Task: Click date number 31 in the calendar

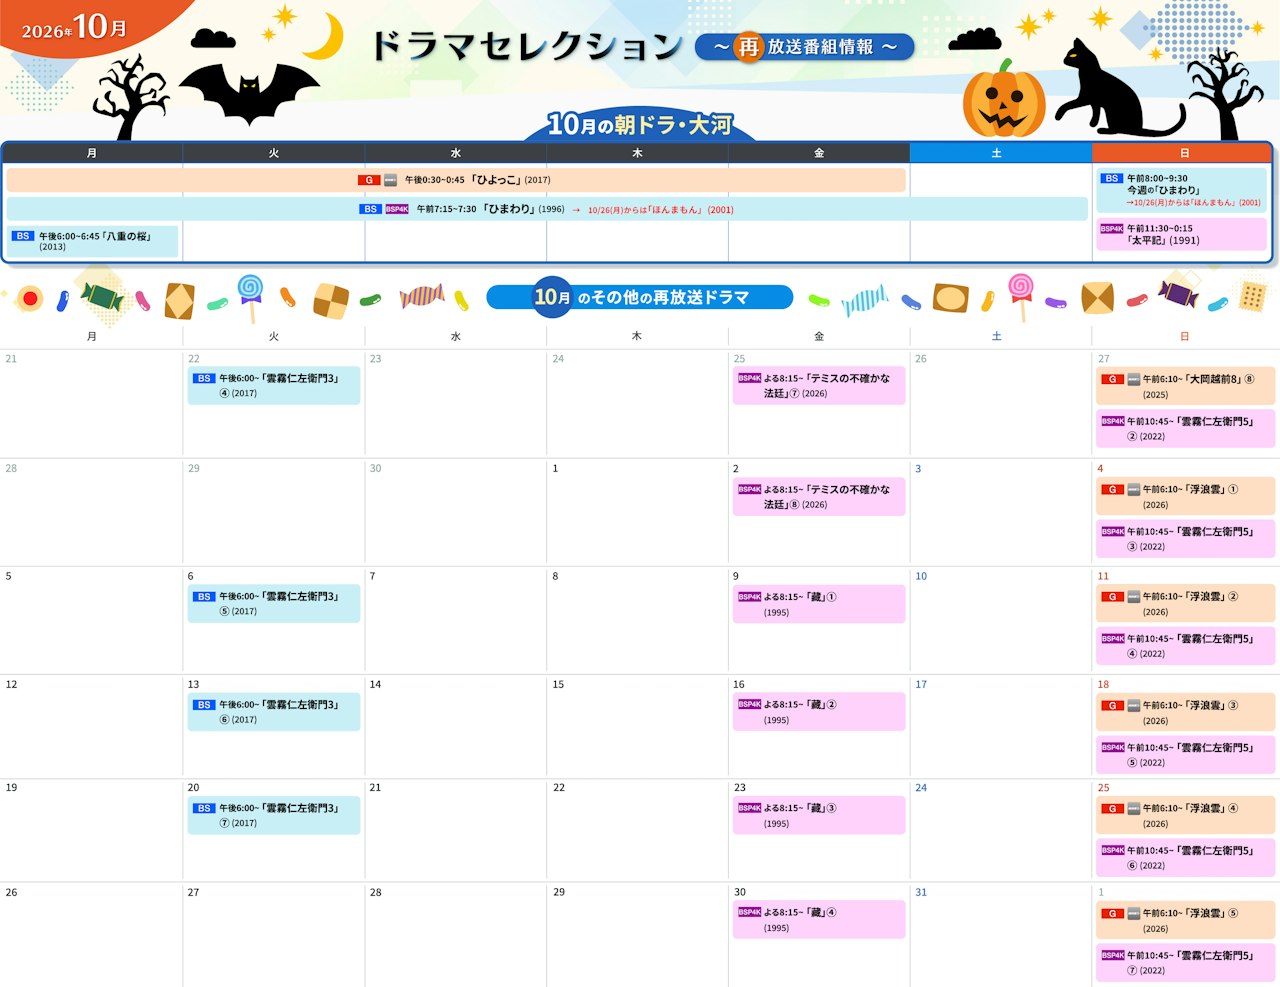Action: [921, 892]
